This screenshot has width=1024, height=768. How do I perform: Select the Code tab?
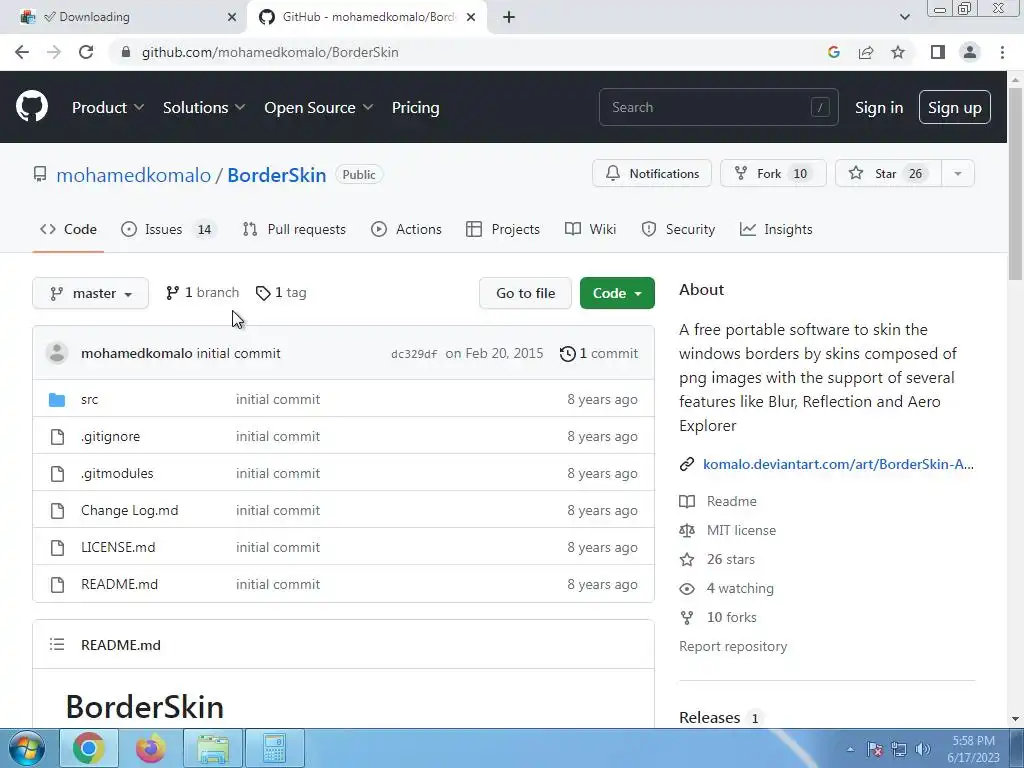[68, 229]
